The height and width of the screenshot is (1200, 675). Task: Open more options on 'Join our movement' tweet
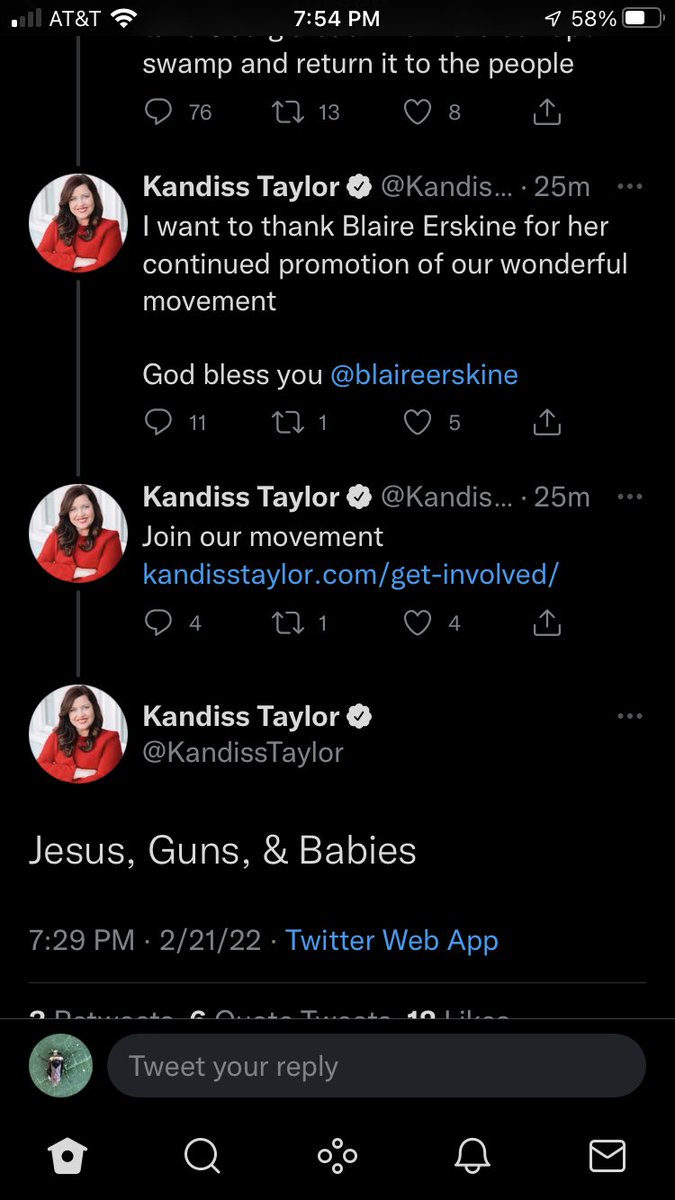click(630, 497)
